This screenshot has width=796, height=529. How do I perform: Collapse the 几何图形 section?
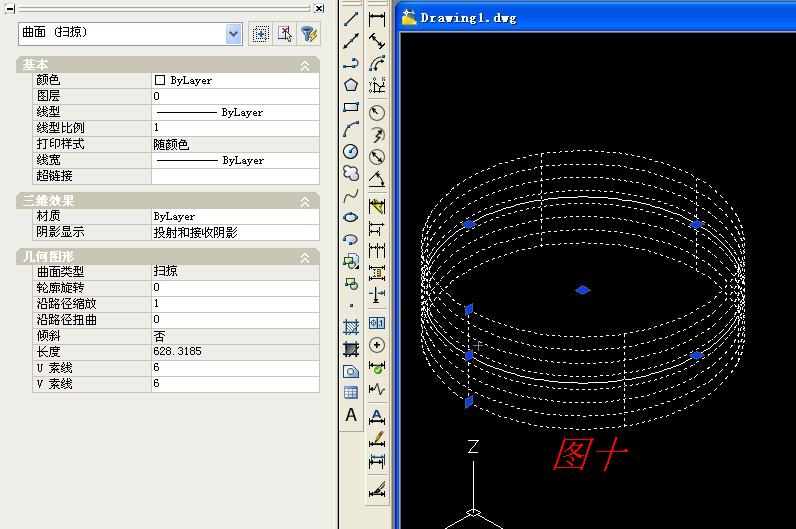pos(305,257)
